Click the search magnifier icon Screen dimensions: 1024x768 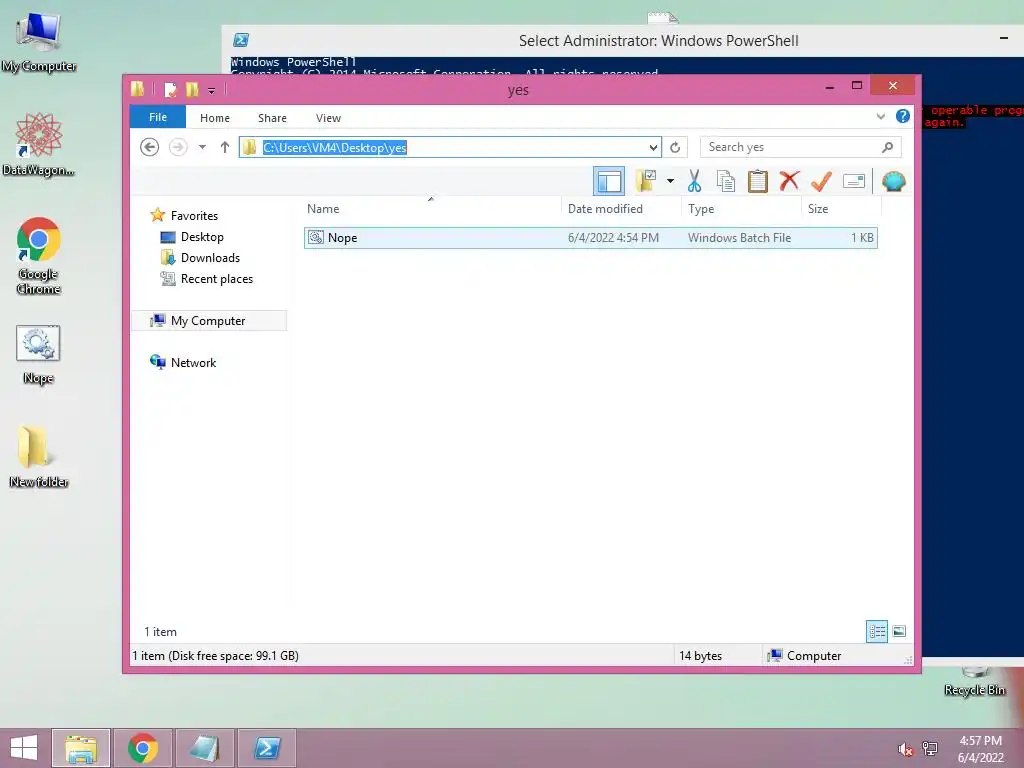coord(888,148)
